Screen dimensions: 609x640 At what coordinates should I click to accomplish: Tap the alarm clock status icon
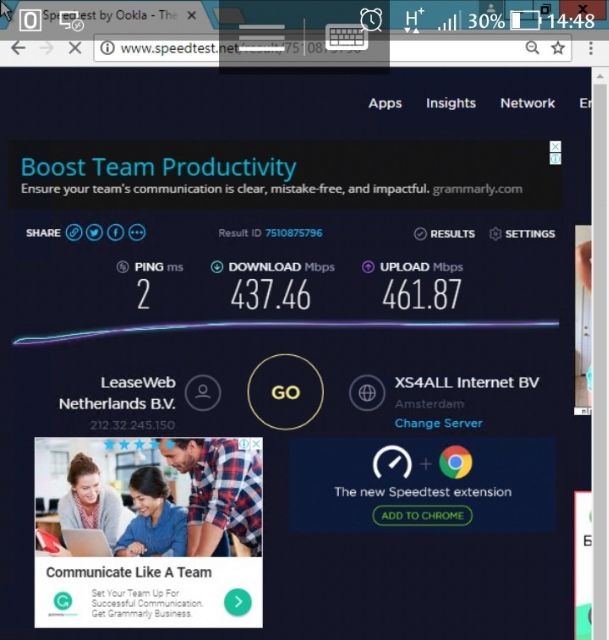371,19
